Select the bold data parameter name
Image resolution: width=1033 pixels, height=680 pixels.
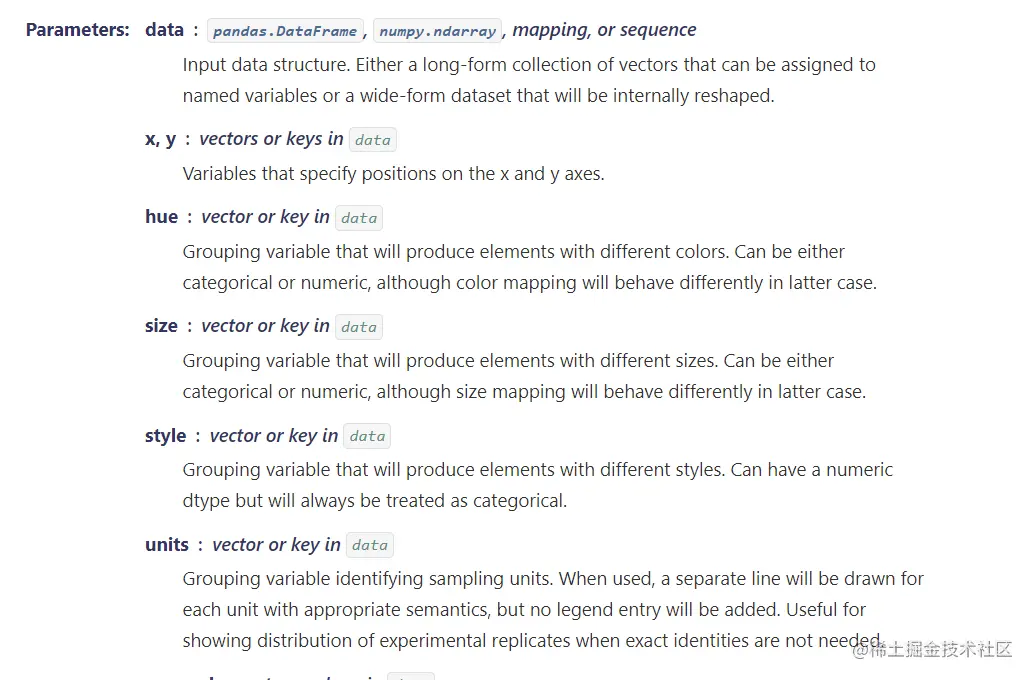164,30
